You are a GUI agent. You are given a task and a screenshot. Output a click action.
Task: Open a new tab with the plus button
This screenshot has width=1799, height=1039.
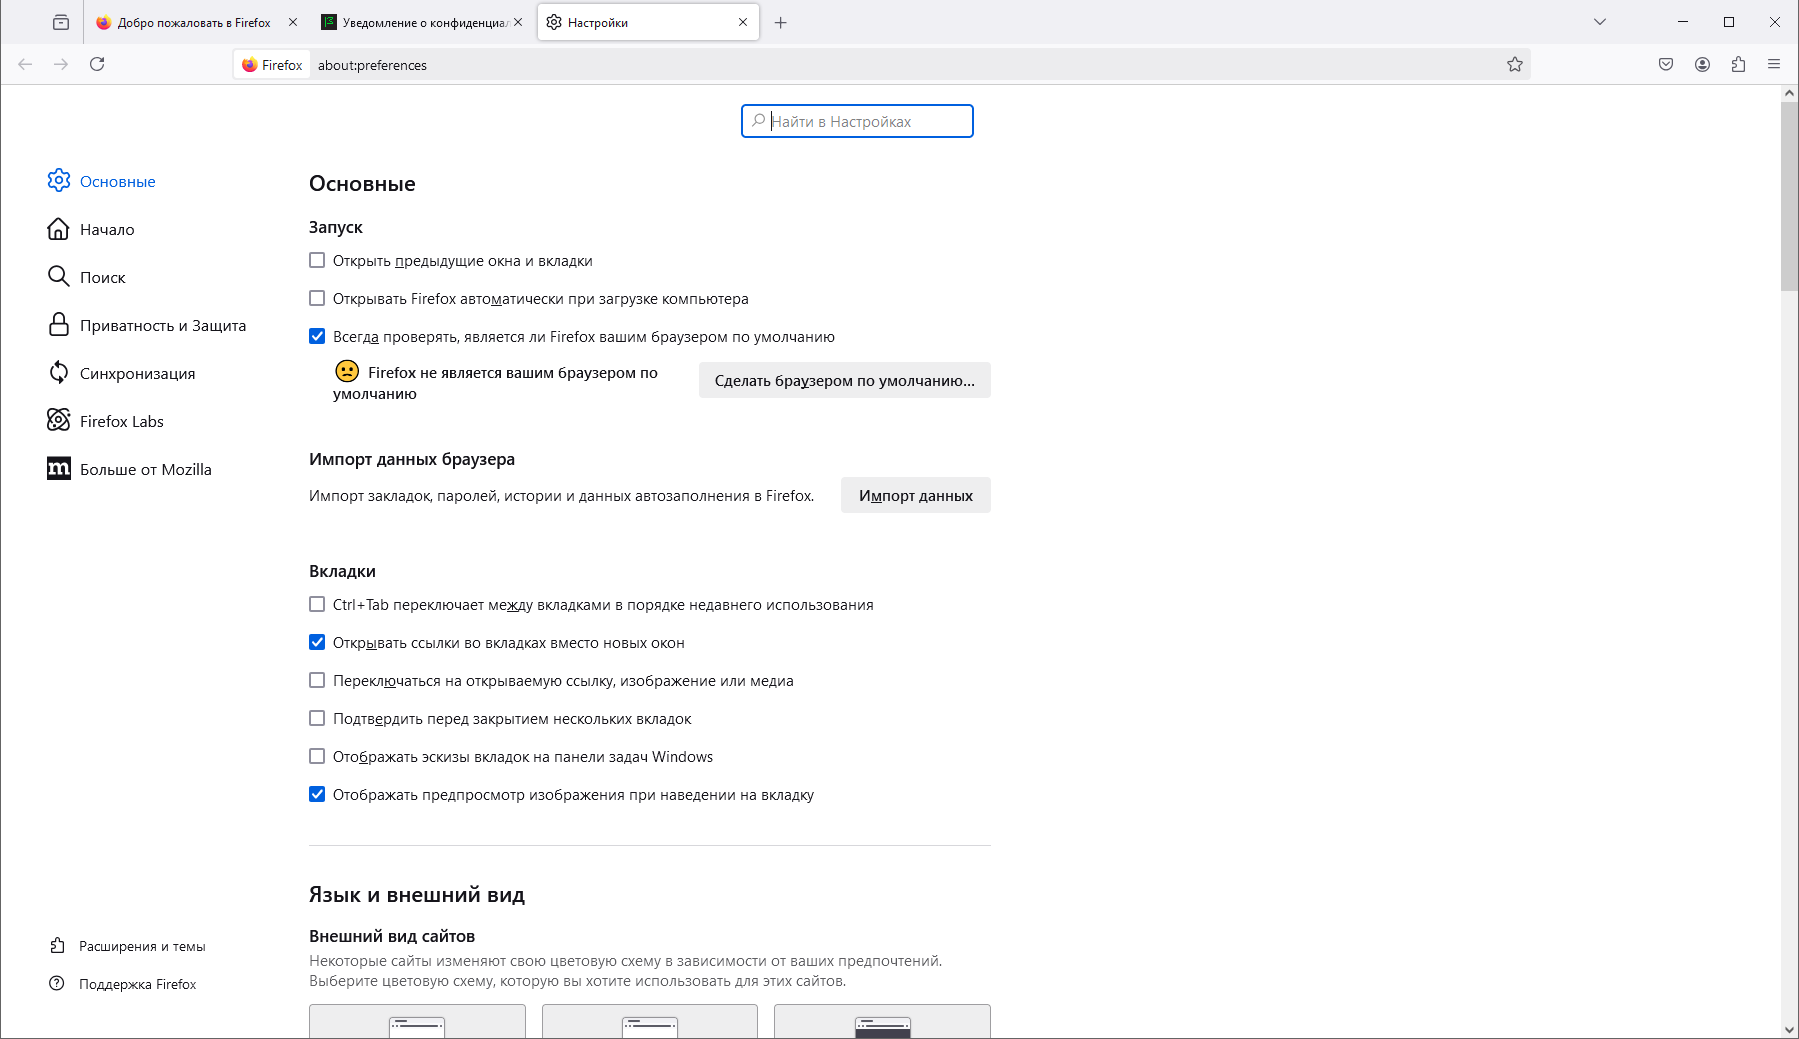point(781,22)
